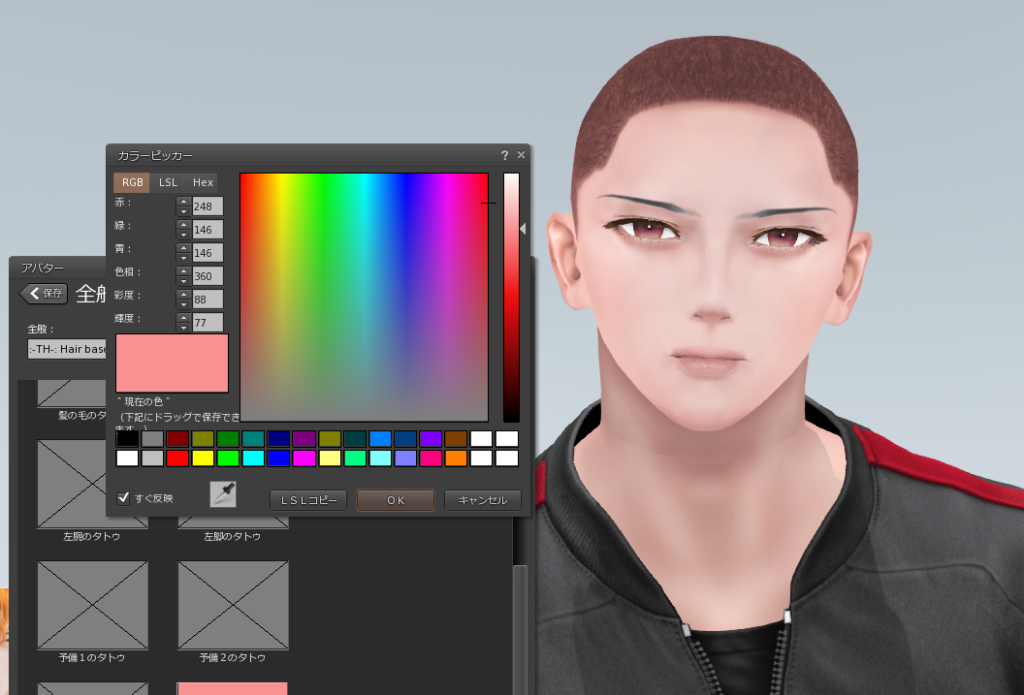Click the LSLコピー button

click(x=308, y=500)
